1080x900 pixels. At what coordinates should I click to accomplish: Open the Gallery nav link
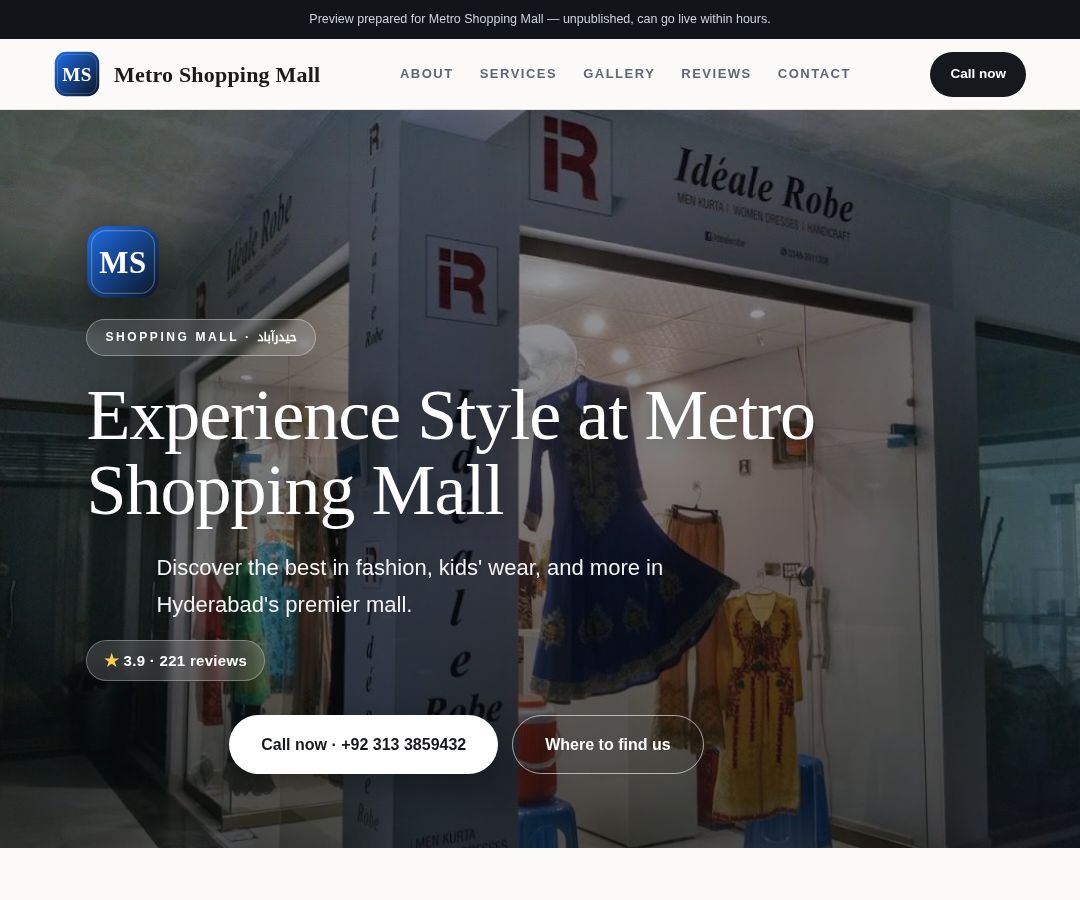coord(619,74)
